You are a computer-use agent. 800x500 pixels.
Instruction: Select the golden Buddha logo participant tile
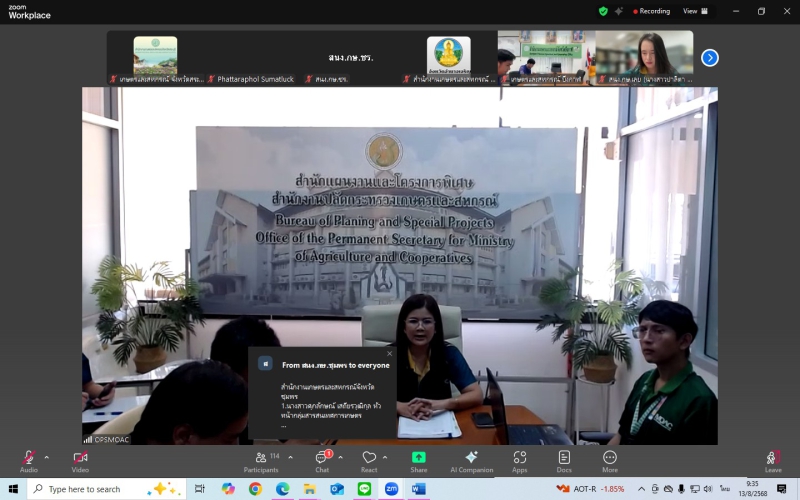click(448, 58)
